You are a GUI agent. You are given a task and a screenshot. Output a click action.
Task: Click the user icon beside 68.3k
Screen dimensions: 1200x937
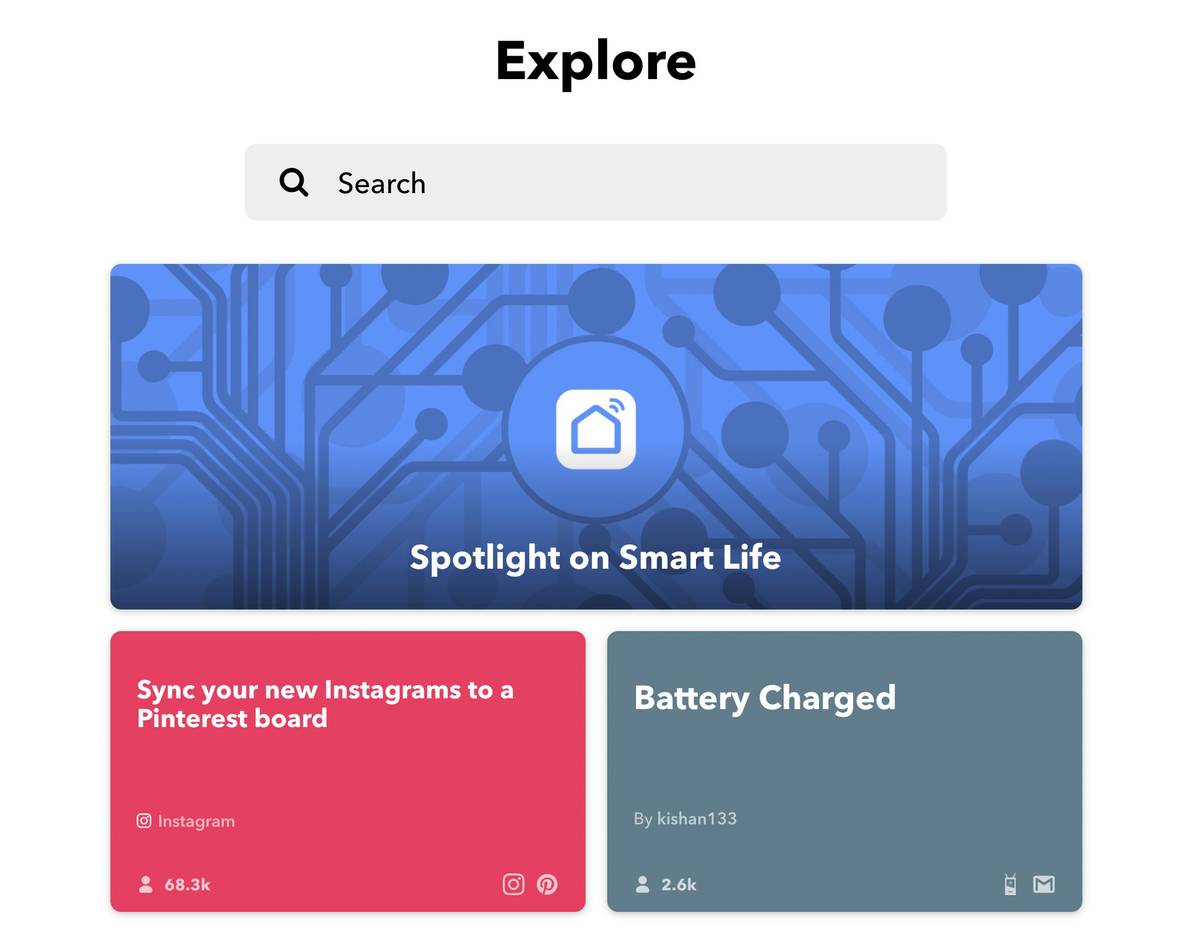[146, 884]
